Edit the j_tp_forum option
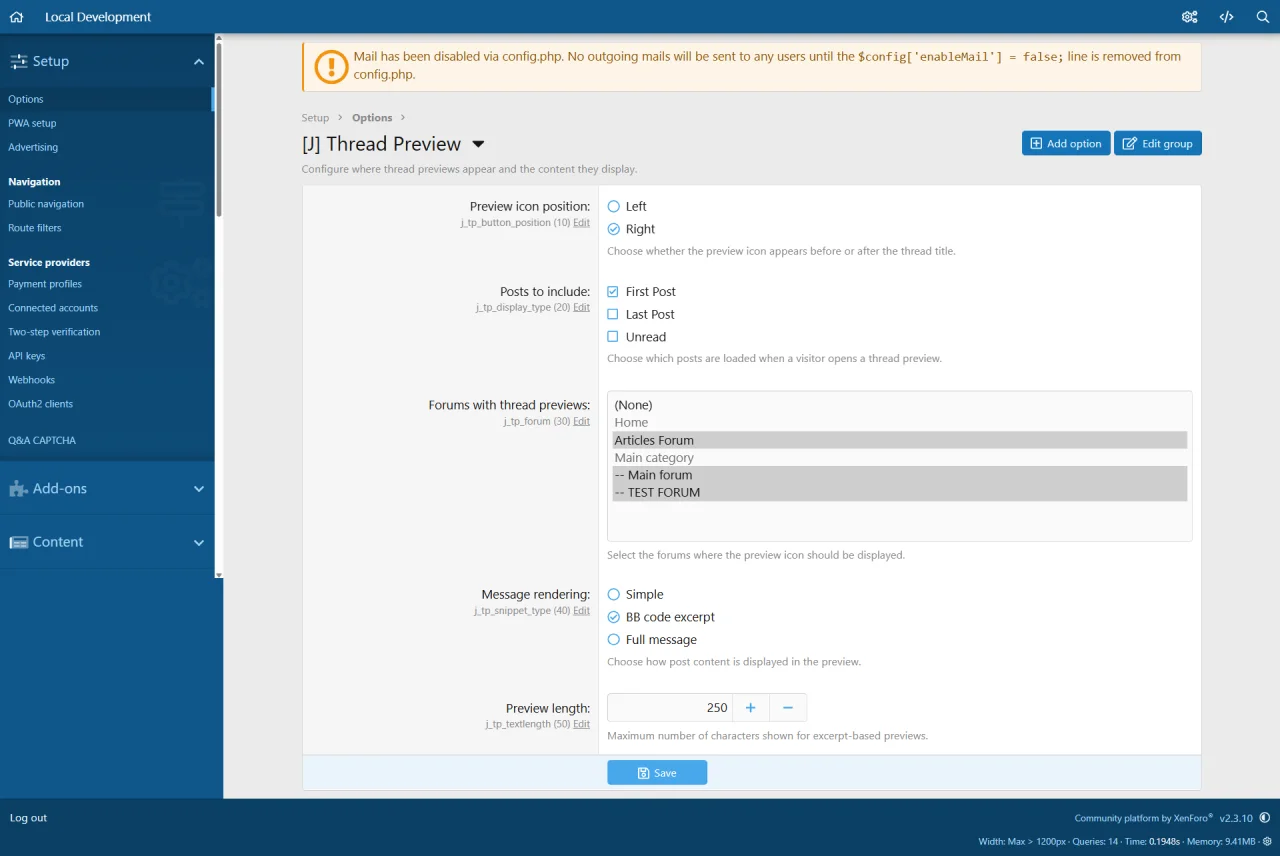The height and width of the screenshot is (856, 1280). (x=581, y=422)
